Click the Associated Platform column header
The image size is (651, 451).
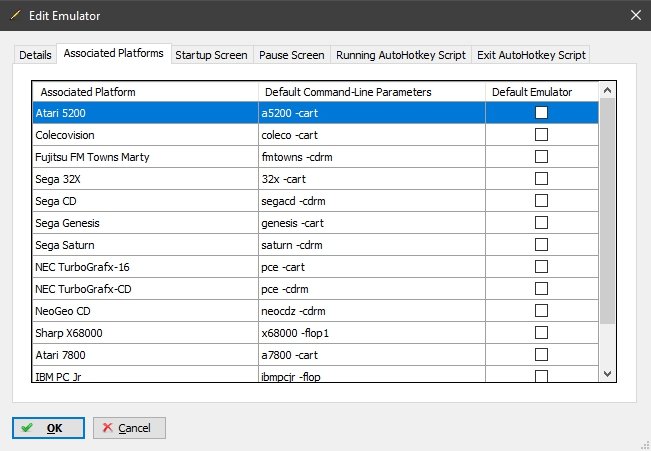pos(145,92)
